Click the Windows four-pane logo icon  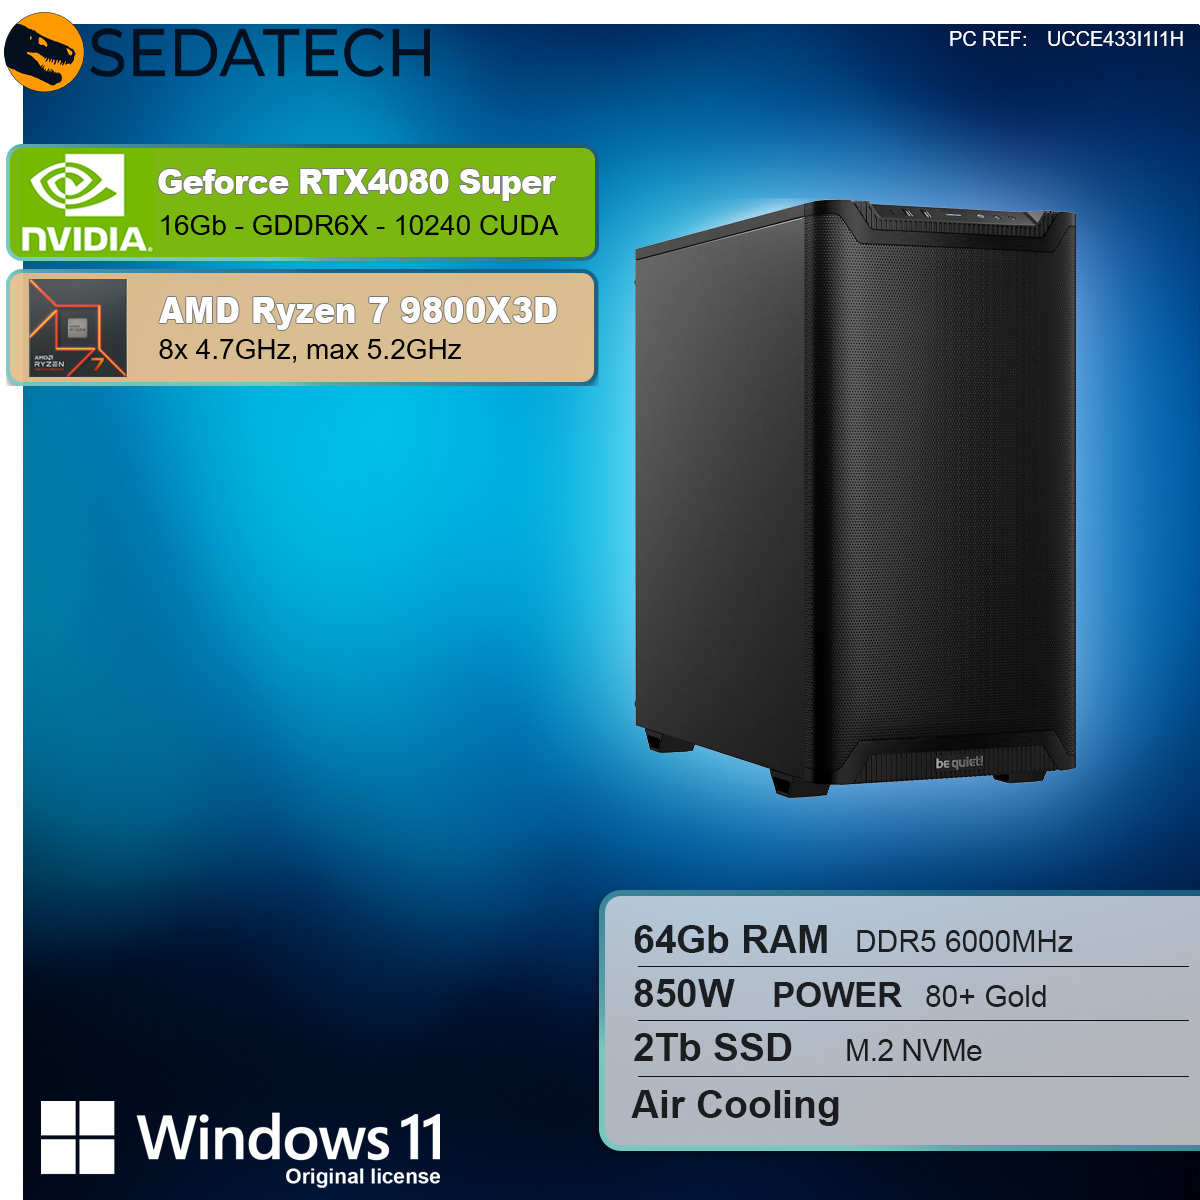point(78,1137)
